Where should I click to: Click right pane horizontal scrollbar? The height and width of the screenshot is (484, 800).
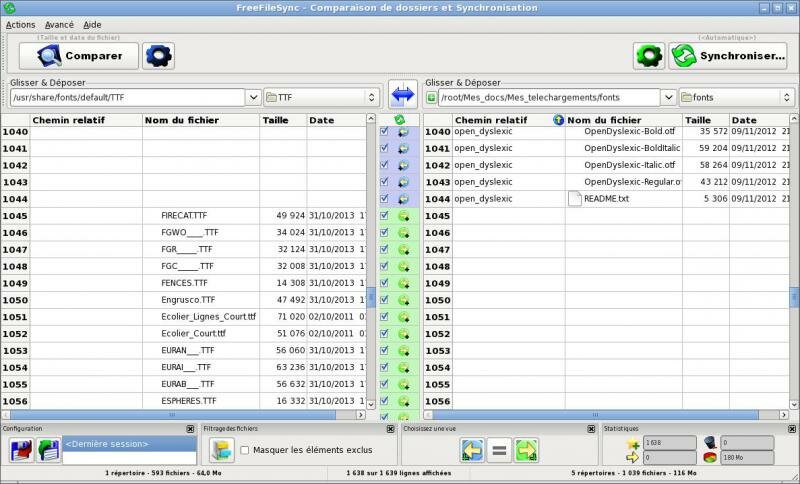(x=595, y=415)
